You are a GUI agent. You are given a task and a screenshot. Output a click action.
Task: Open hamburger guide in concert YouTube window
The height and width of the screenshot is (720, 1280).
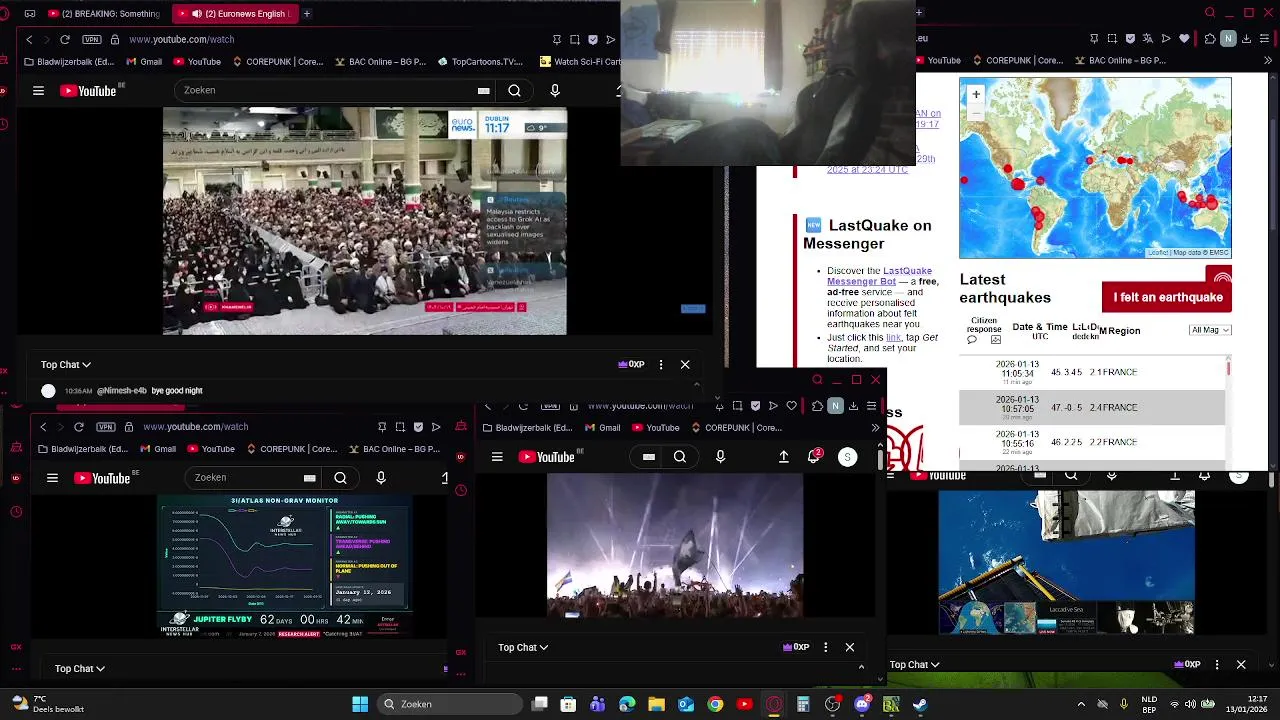[x=497, y=457]
